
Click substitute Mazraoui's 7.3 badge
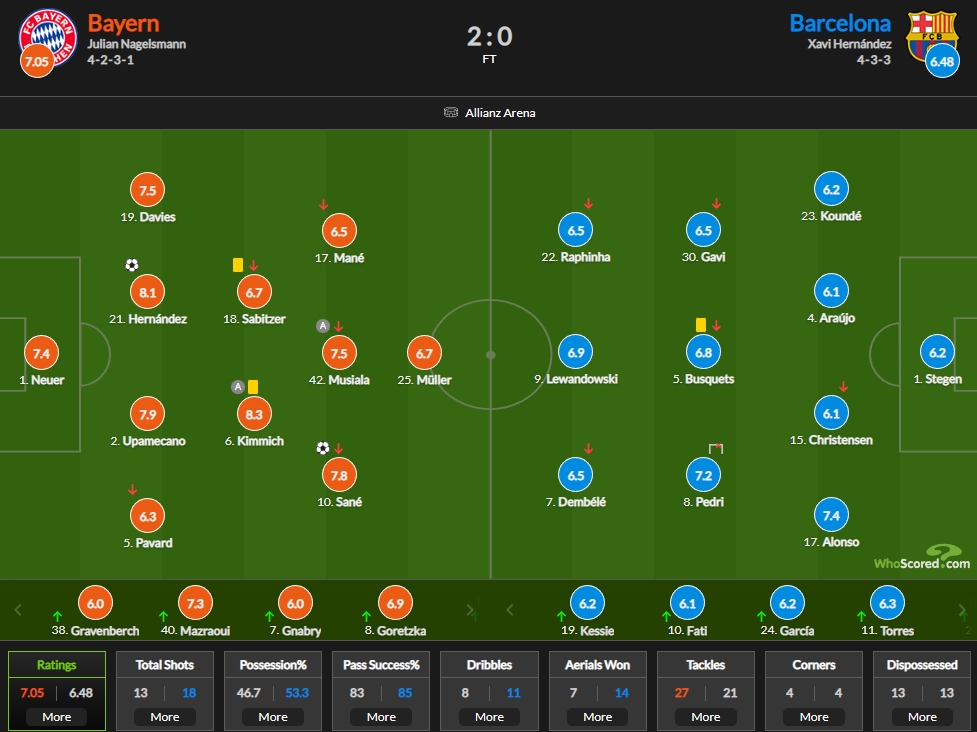pyautogui.click(x=196, y=603)
